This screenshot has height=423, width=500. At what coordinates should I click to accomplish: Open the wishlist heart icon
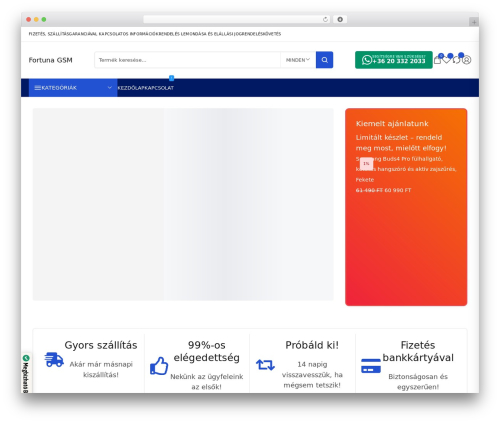pyautogui.click(x=447, y=60)
